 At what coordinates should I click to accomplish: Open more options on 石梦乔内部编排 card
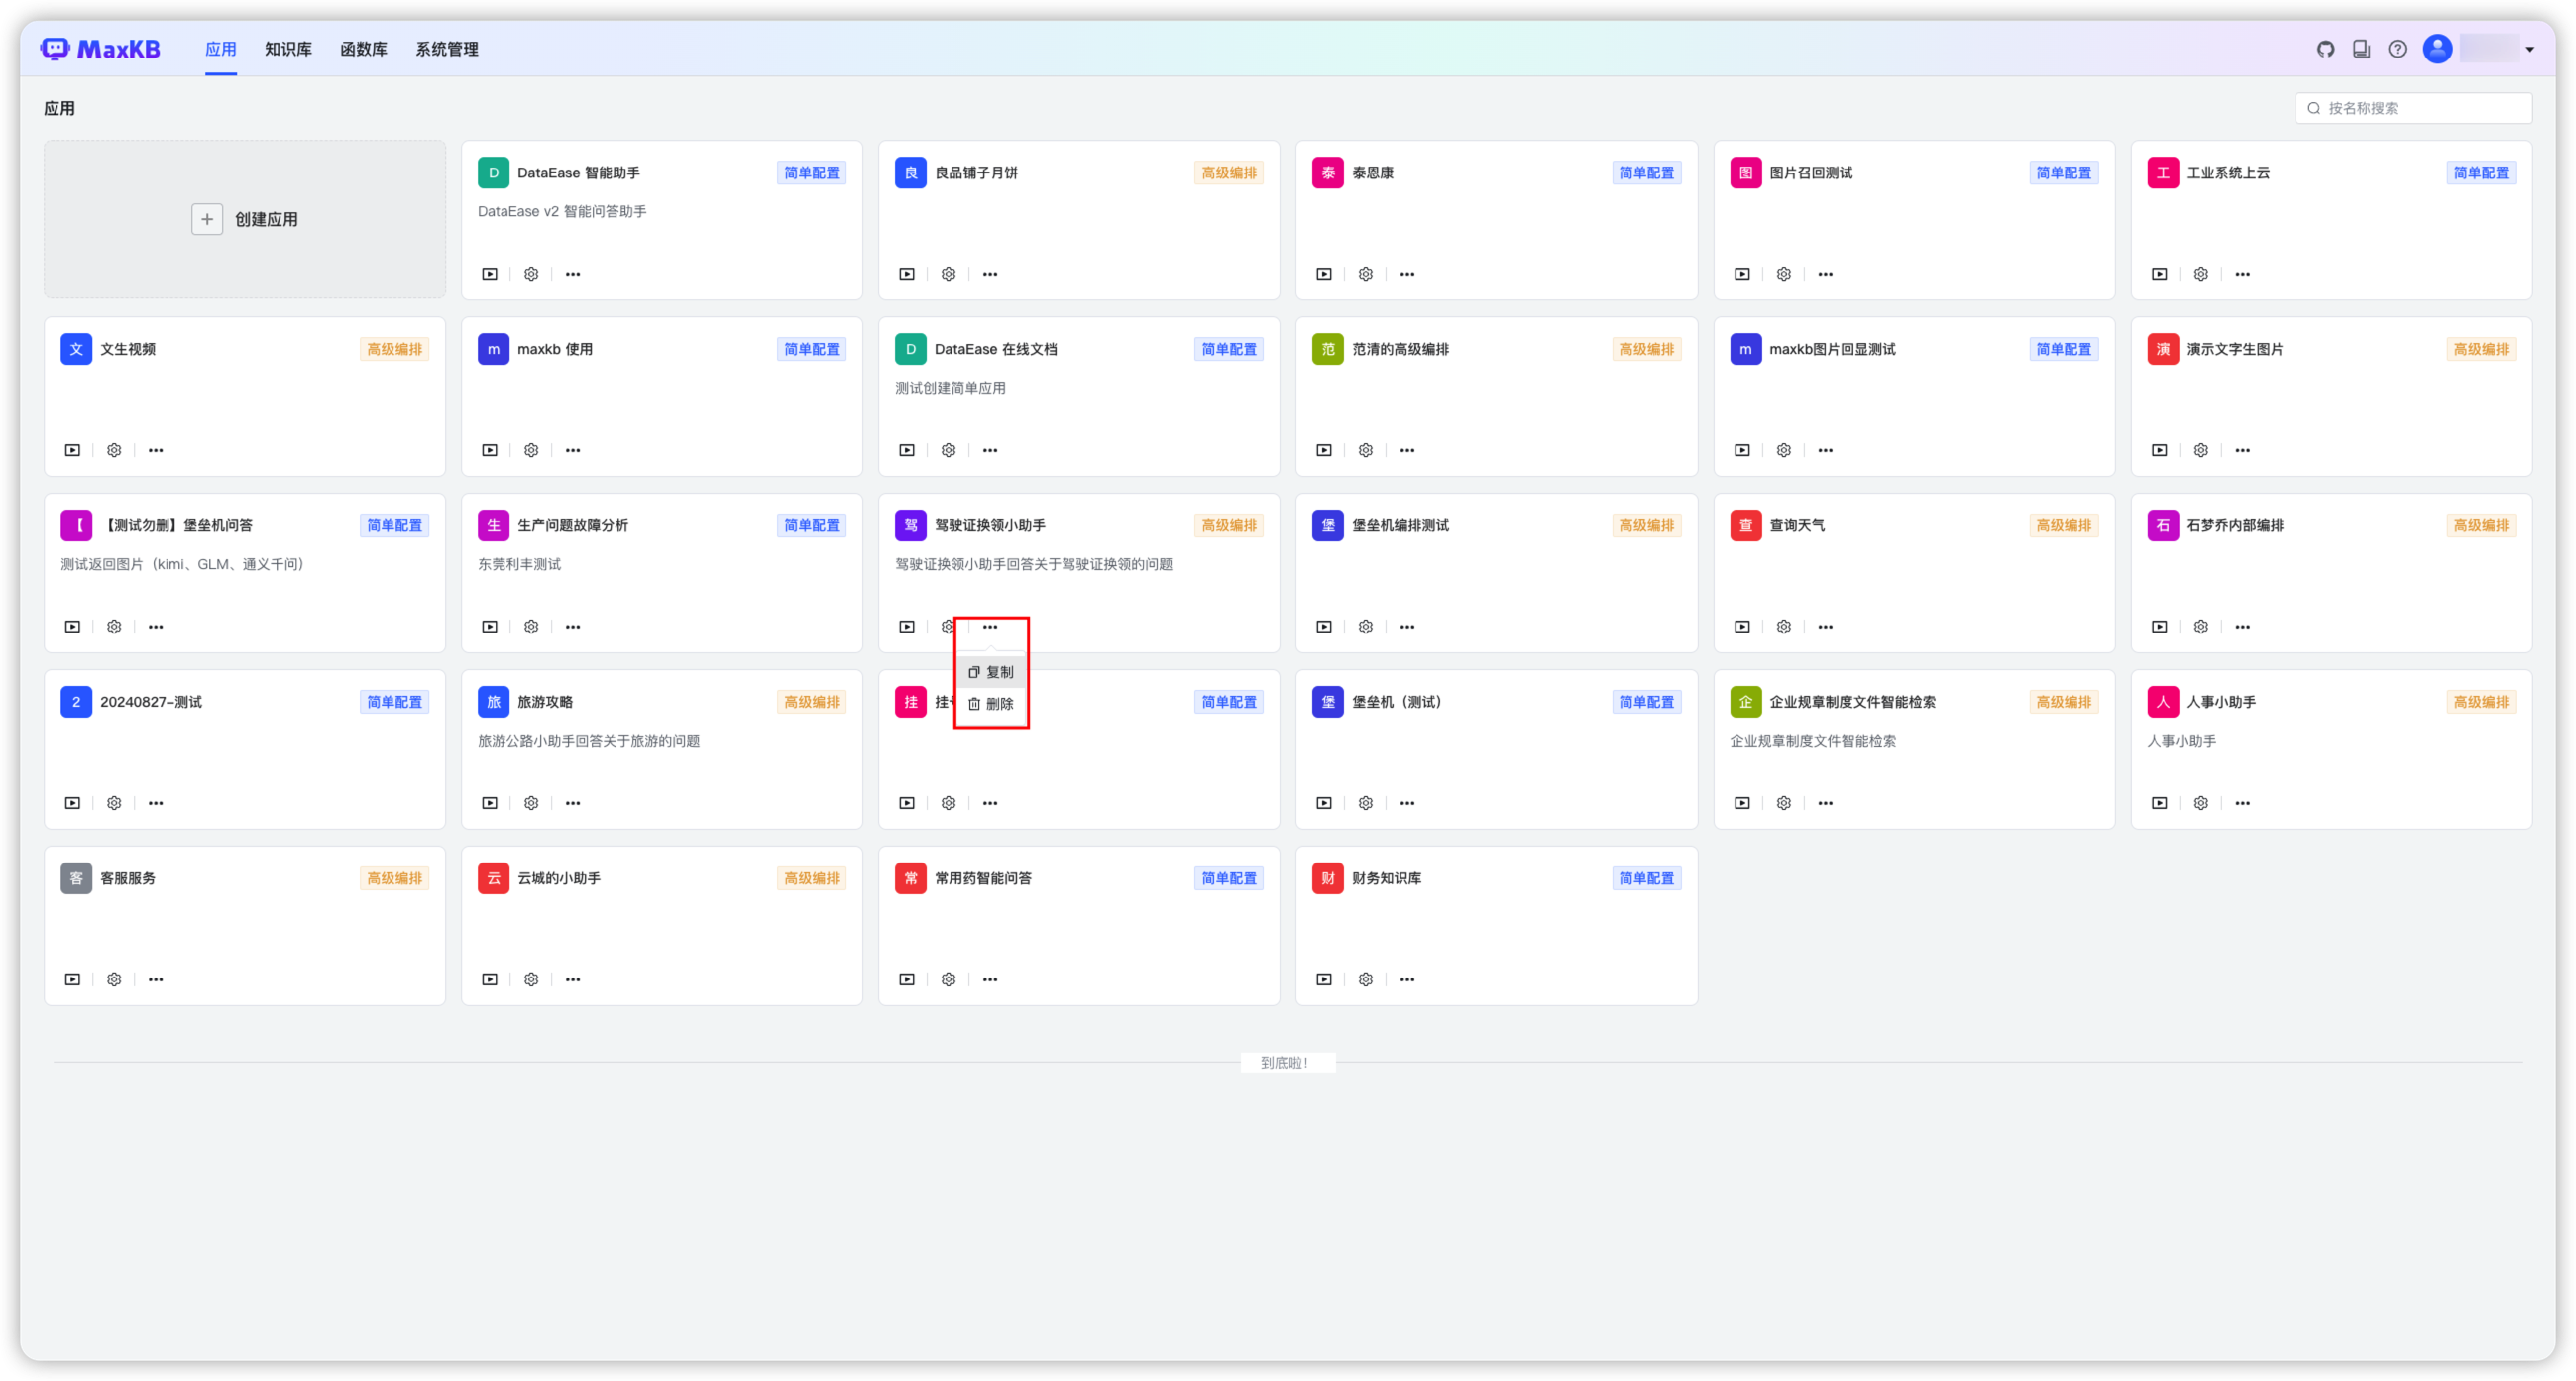pos(2243,627)
